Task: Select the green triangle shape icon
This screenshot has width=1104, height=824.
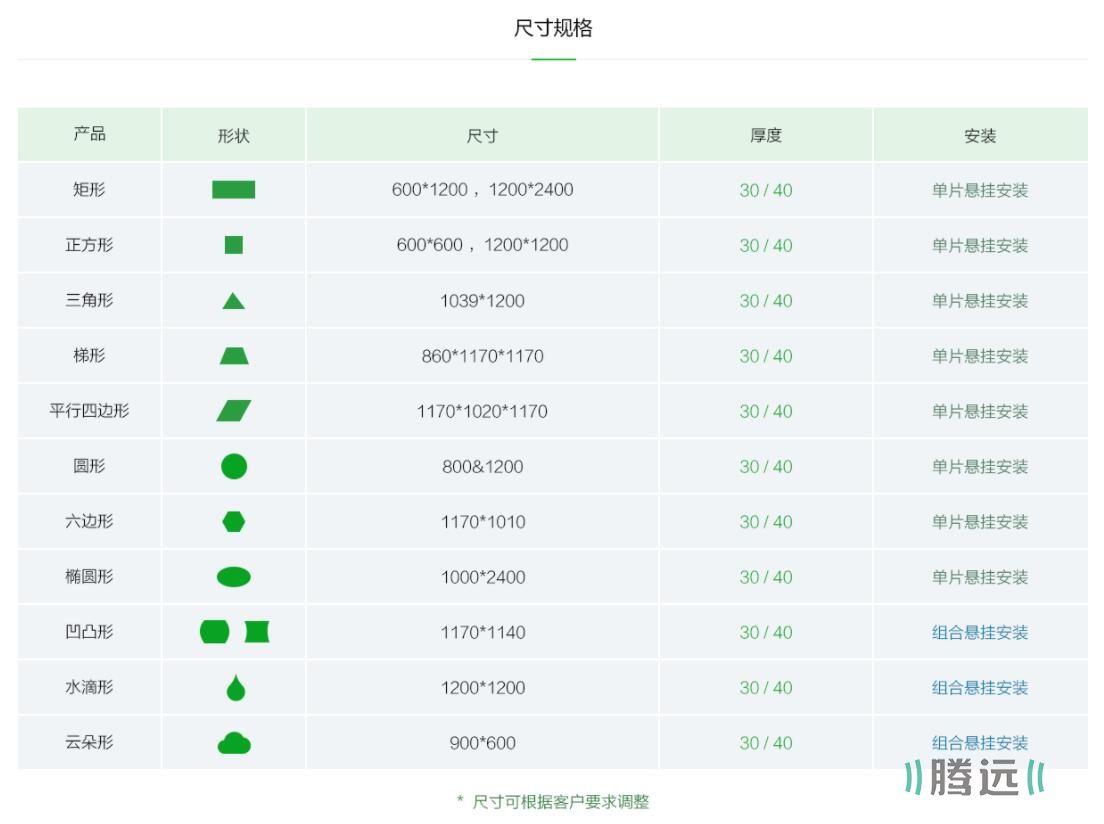Action: [233, 301]
